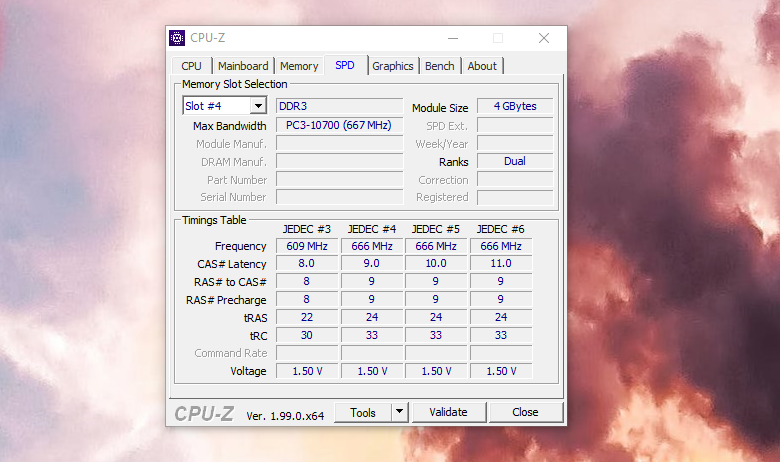Click the DDR3 memory type field
The height and width of the screenshot is (462, 780).
coord(339,106)
